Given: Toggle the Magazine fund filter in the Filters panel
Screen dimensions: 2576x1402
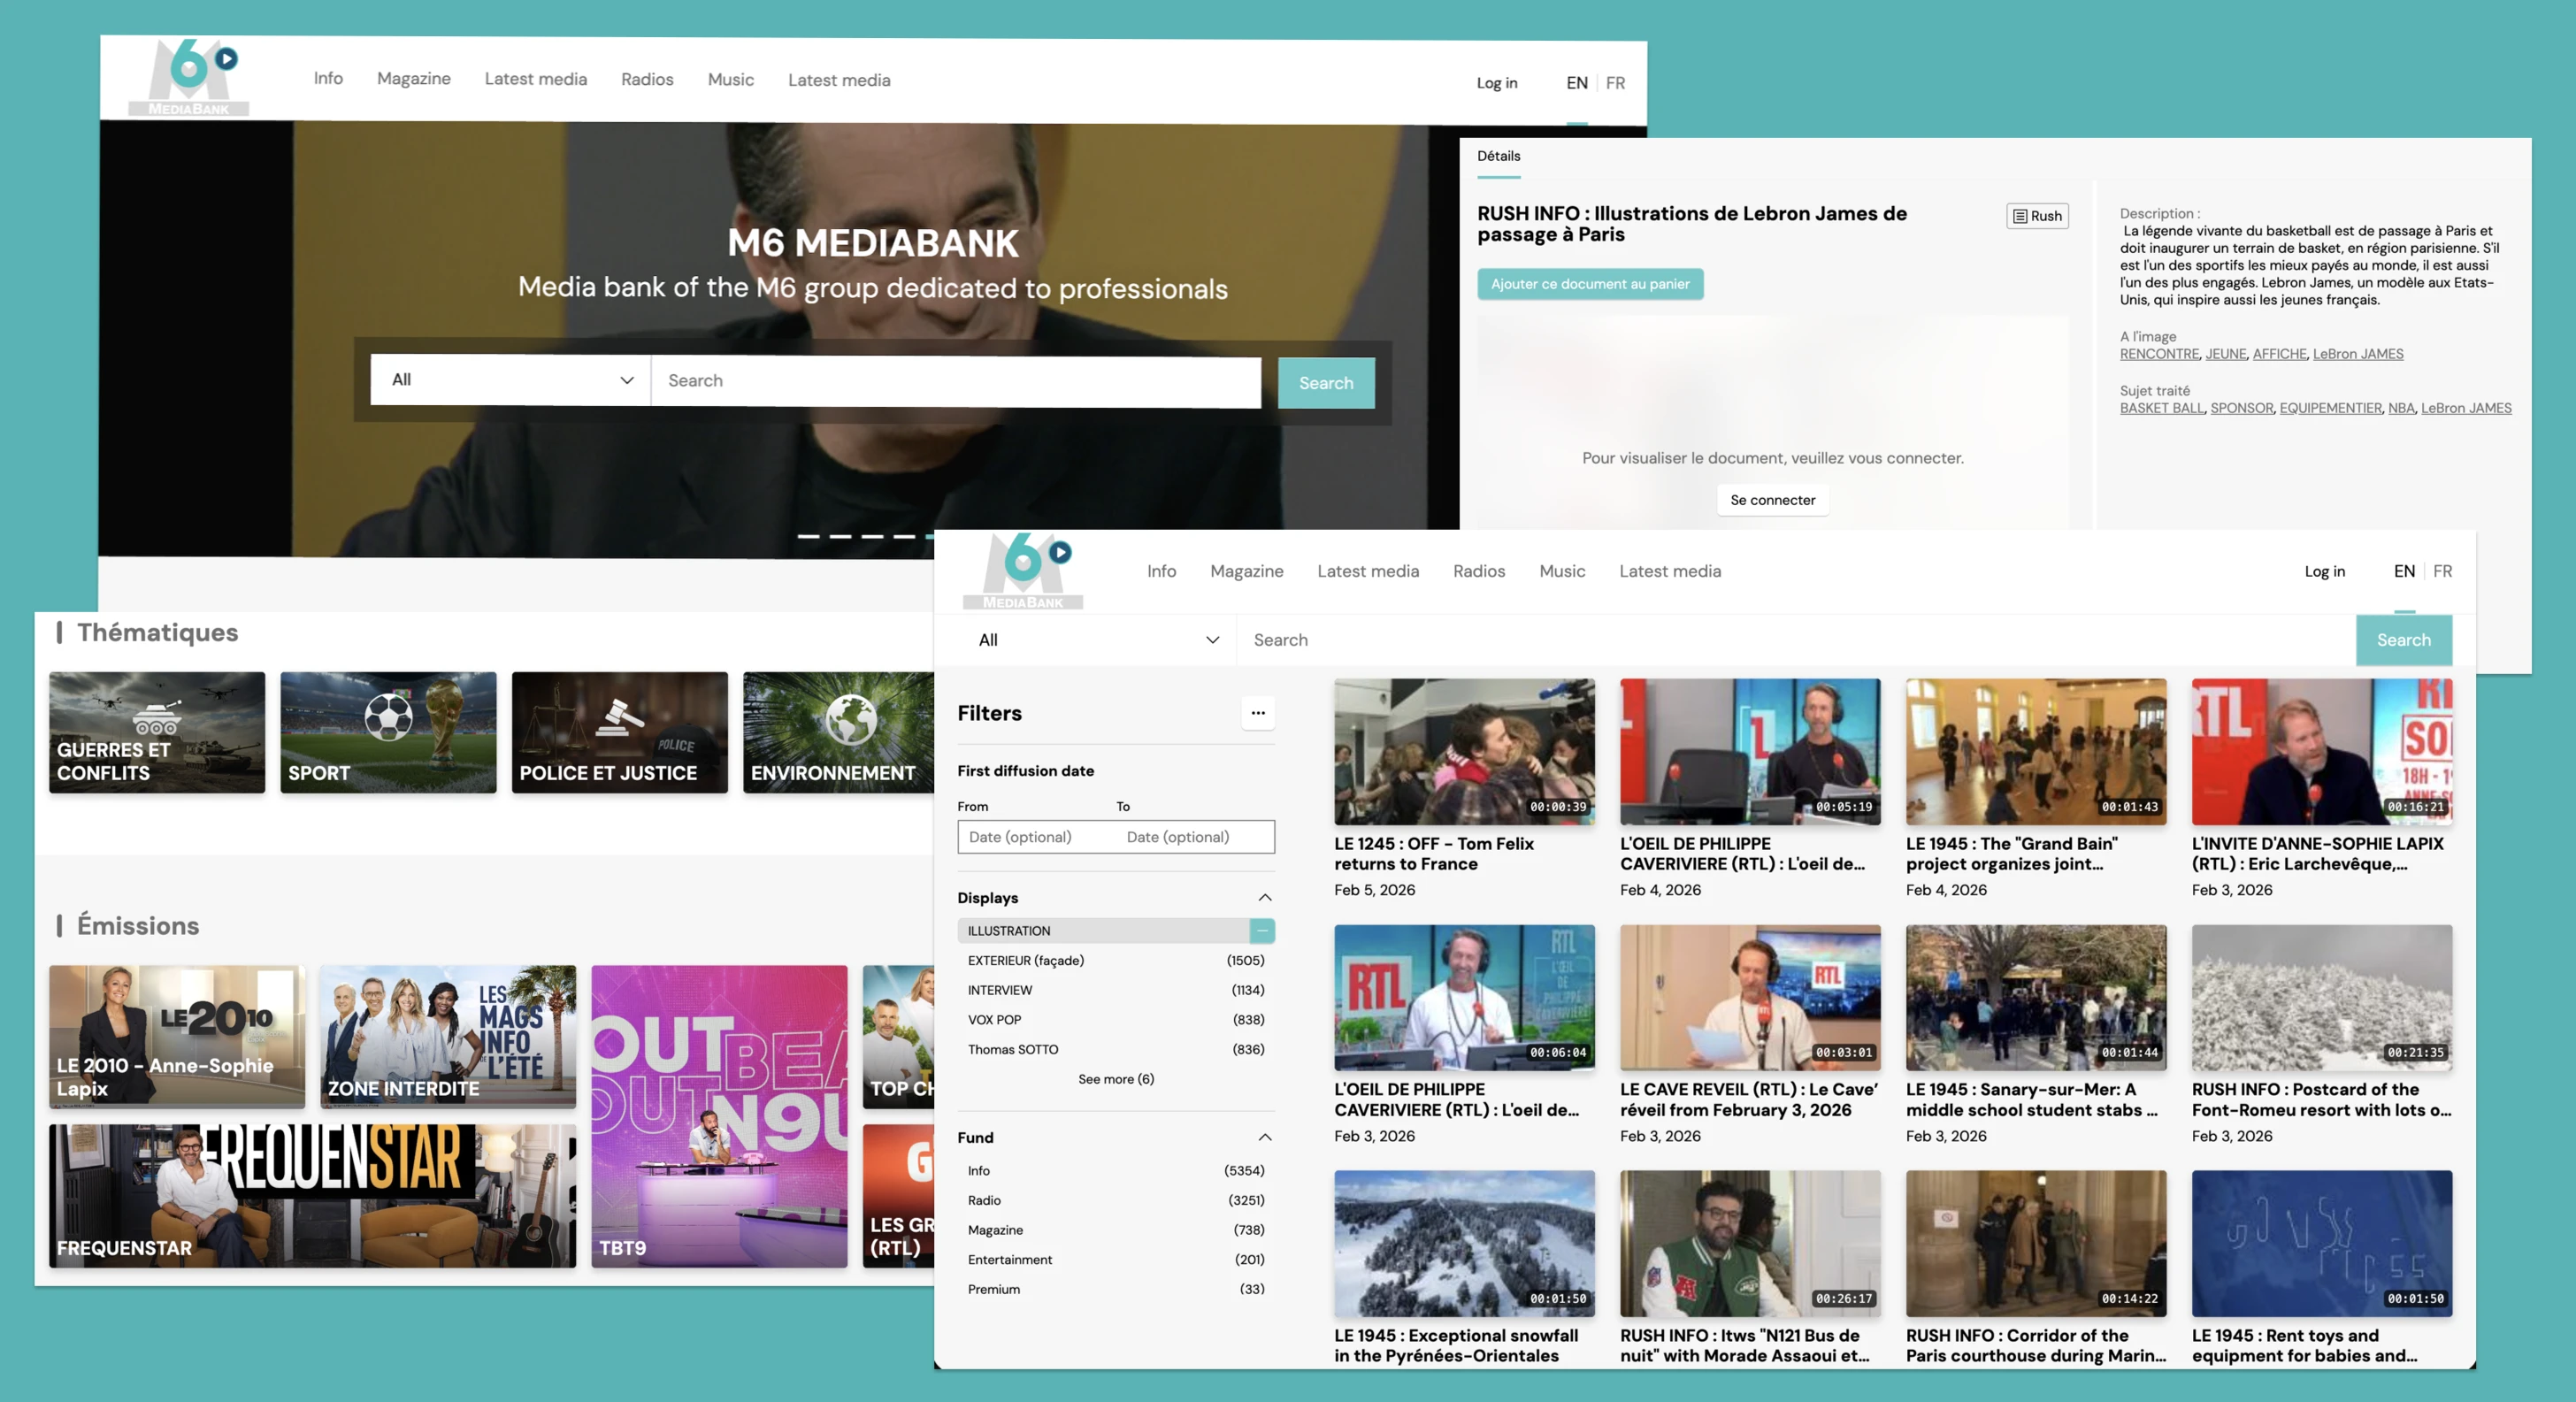Looking at the screenshot, I should (1116, 1230).
